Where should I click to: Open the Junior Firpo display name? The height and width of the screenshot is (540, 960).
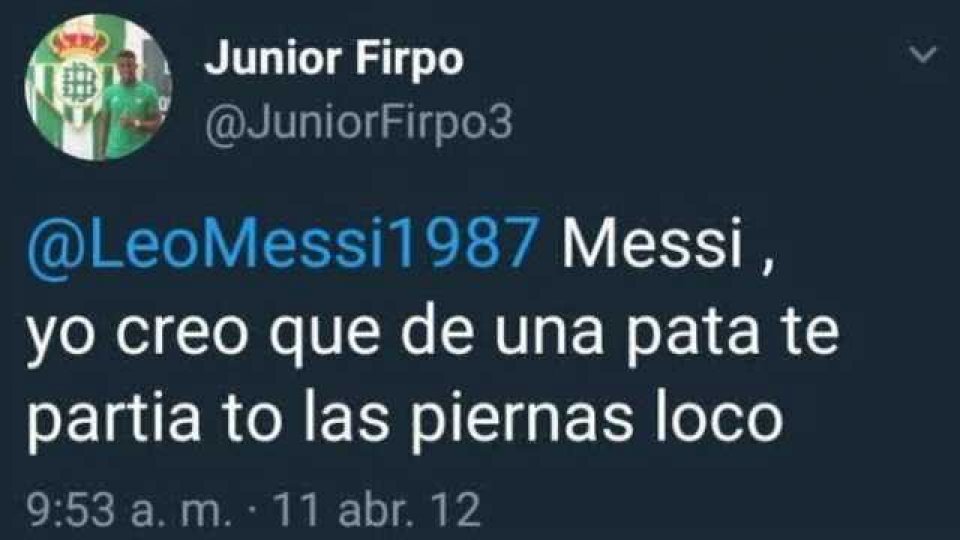pyautogui.click(x=334, y=59)
